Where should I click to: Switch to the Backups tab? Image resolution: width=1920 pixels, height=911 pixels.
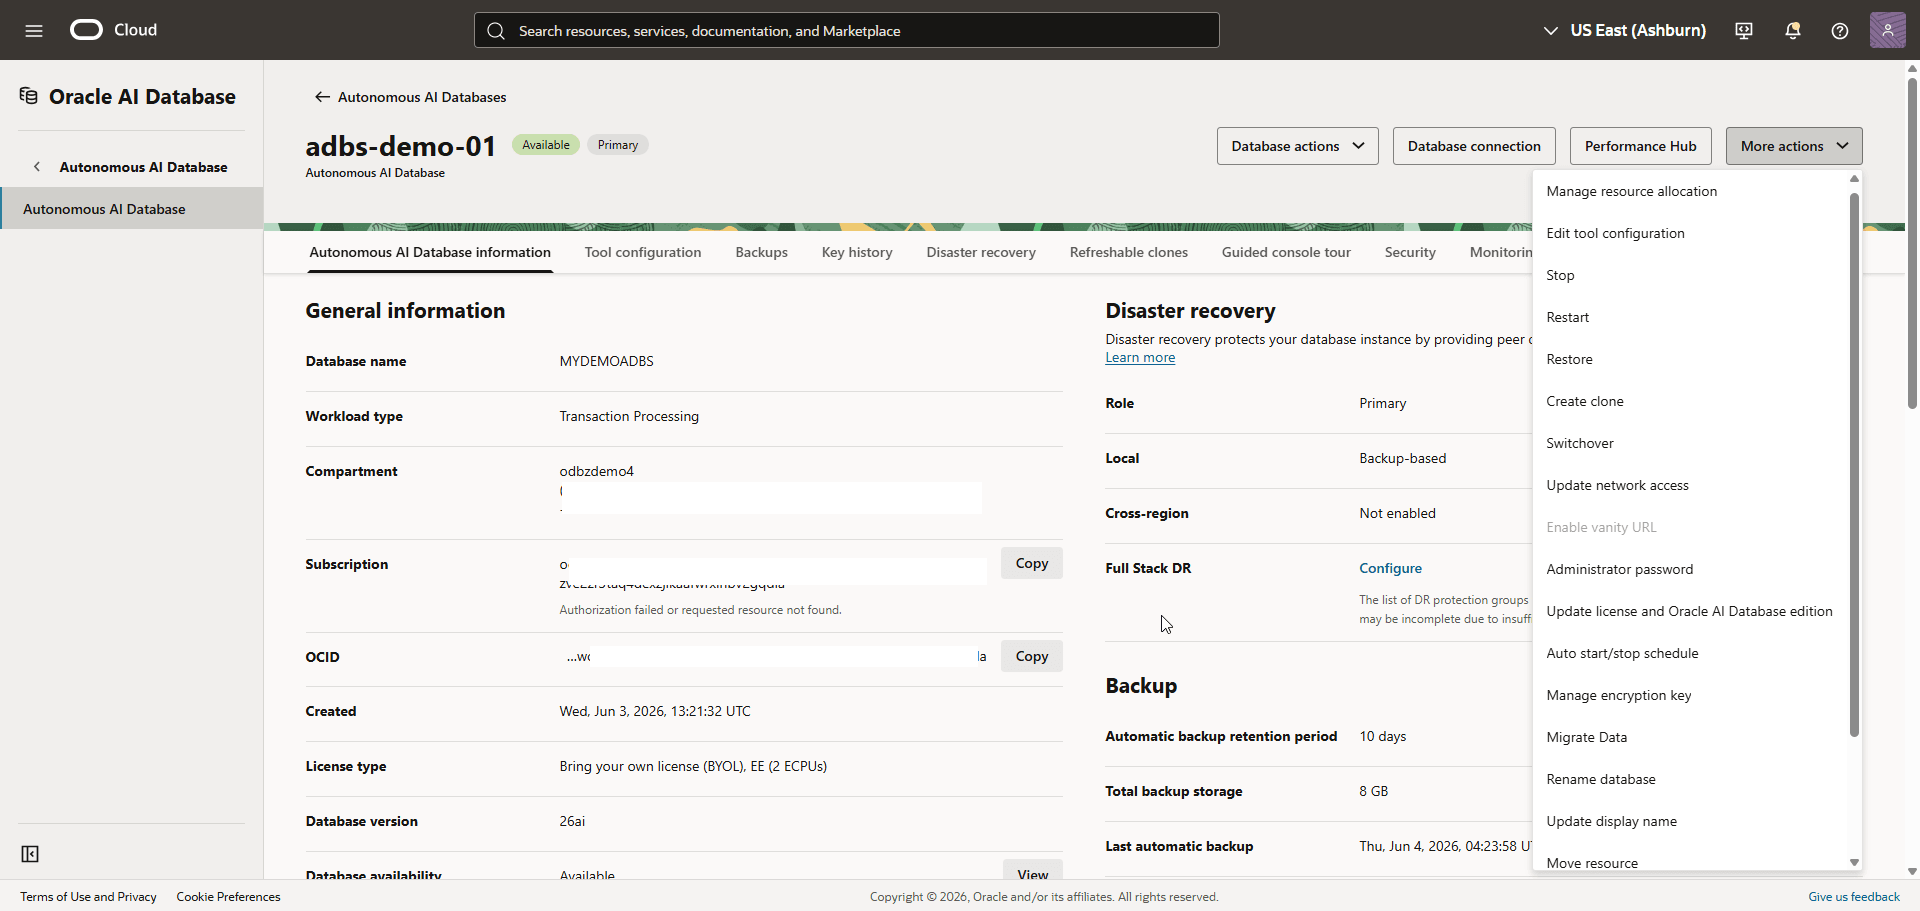(x=762, y=252)
